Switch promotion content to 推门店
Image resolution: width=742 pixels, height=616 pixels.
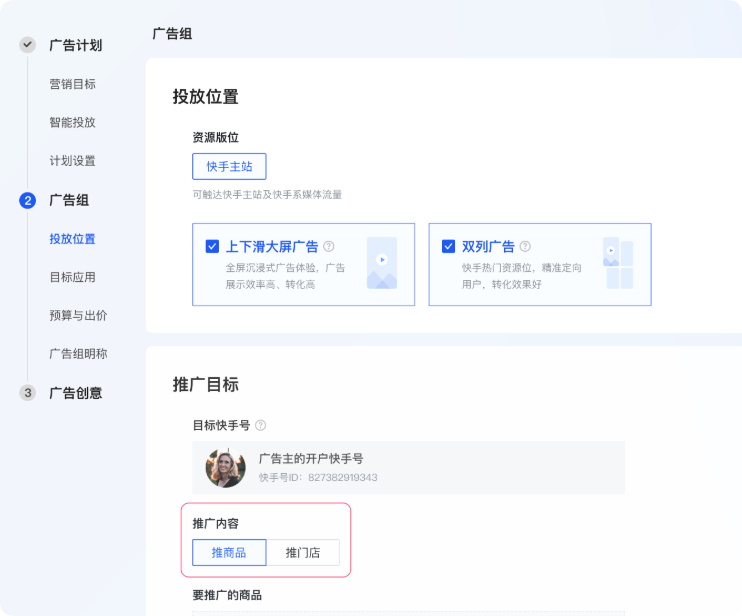303,553
